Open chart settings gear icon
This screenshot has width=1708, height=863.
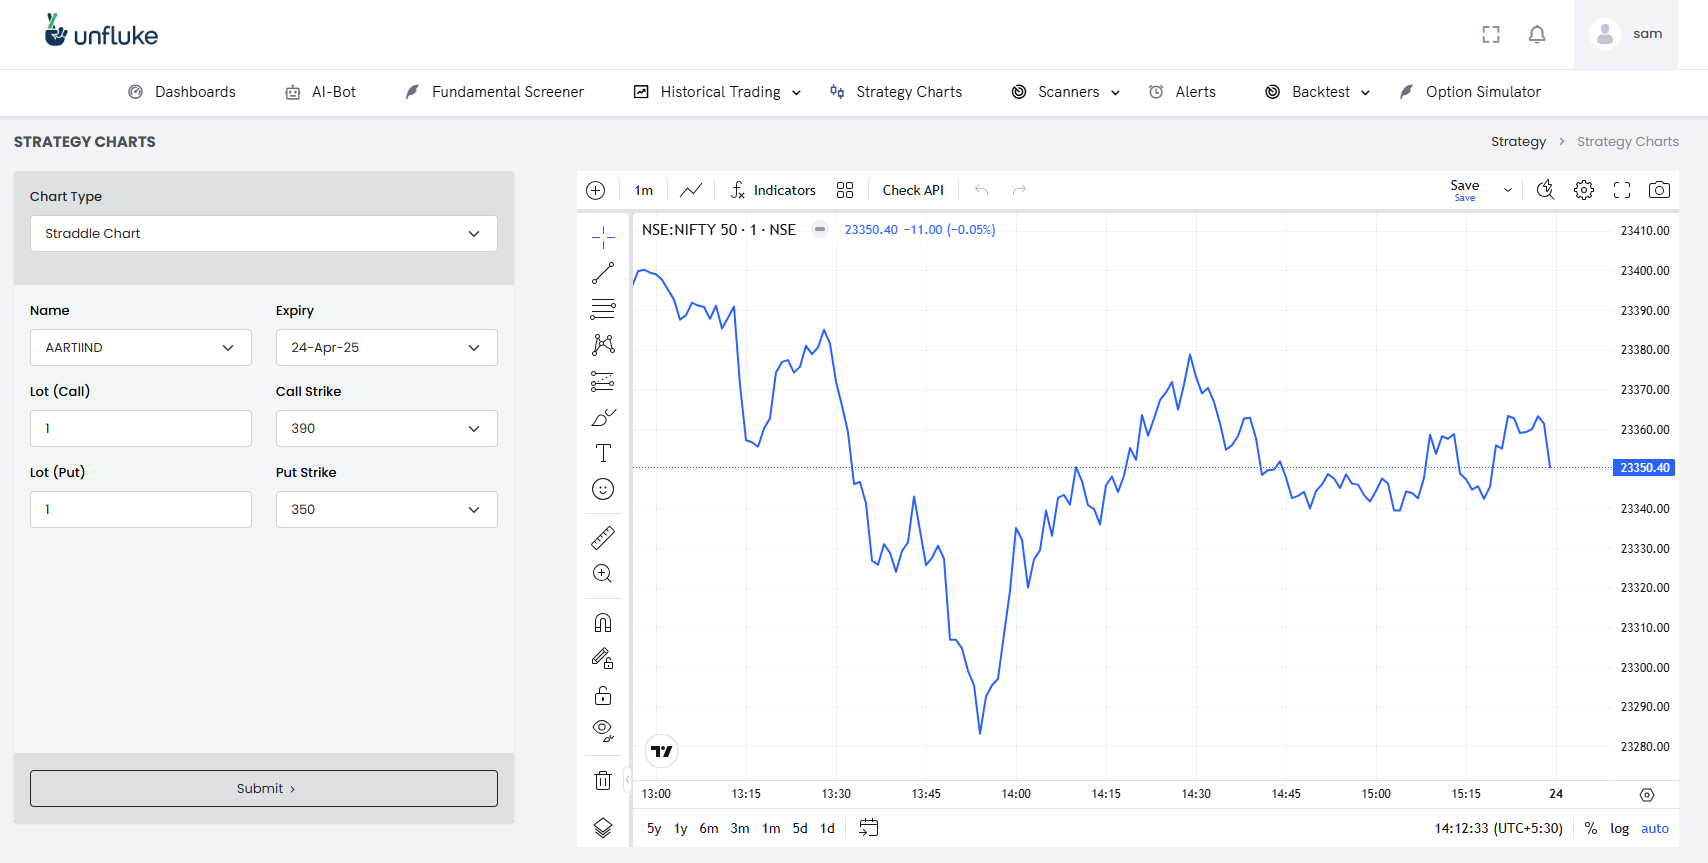(1584, 190)
